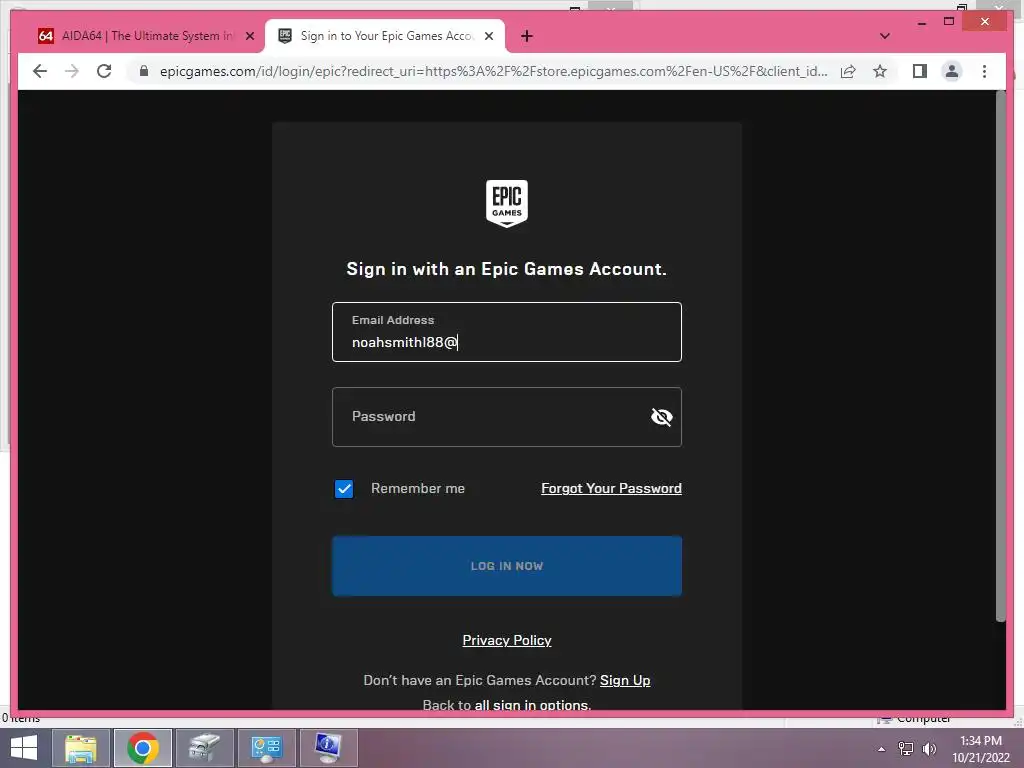Open the Chrome profile avatar menu
Image resolution: width=1024 pixels, height=768 pixels.
(952, 71)
